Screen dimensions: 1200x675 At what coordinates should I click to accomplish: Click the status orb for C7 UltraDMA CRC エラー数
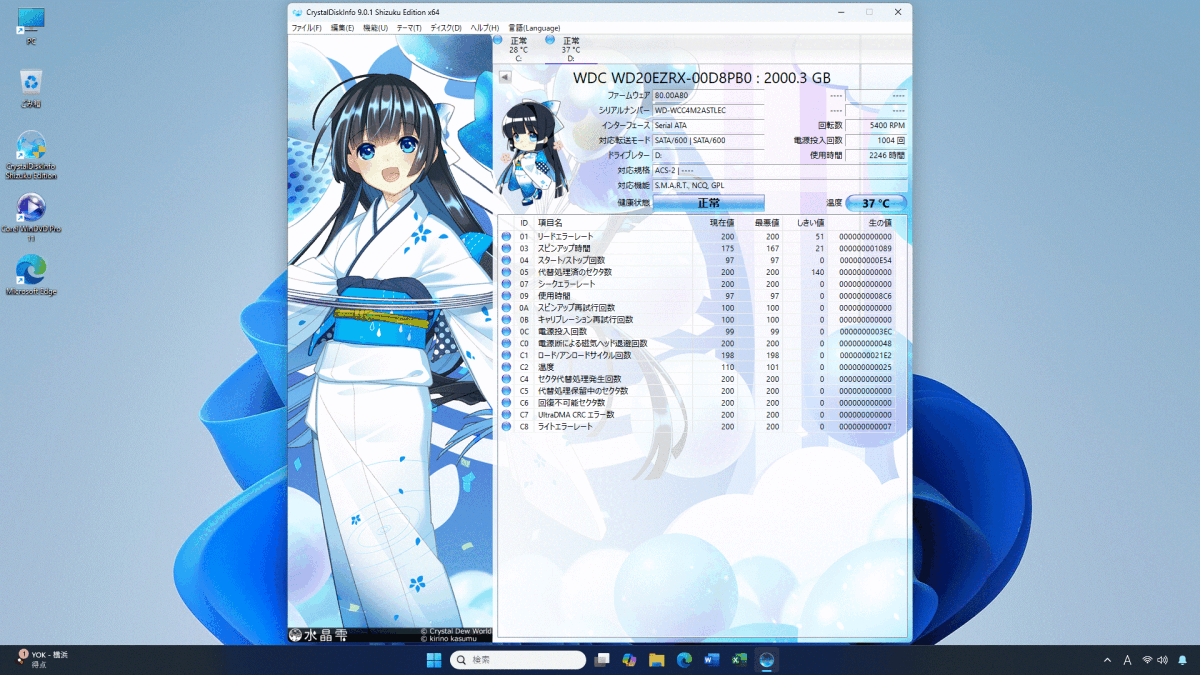pyautogui.click(x=506, y=415)
